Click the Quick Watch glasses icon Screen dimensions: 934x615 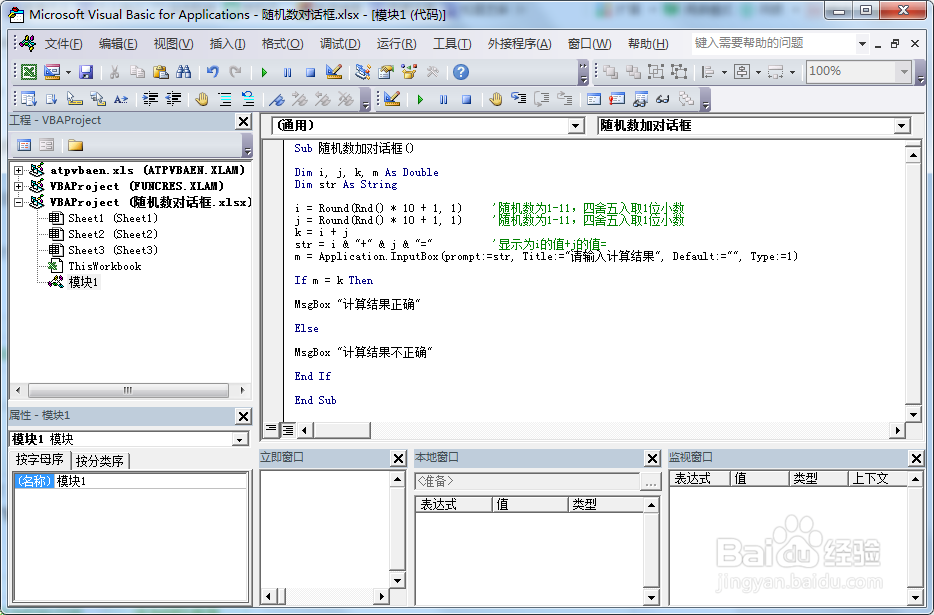[x=663, y=99]
